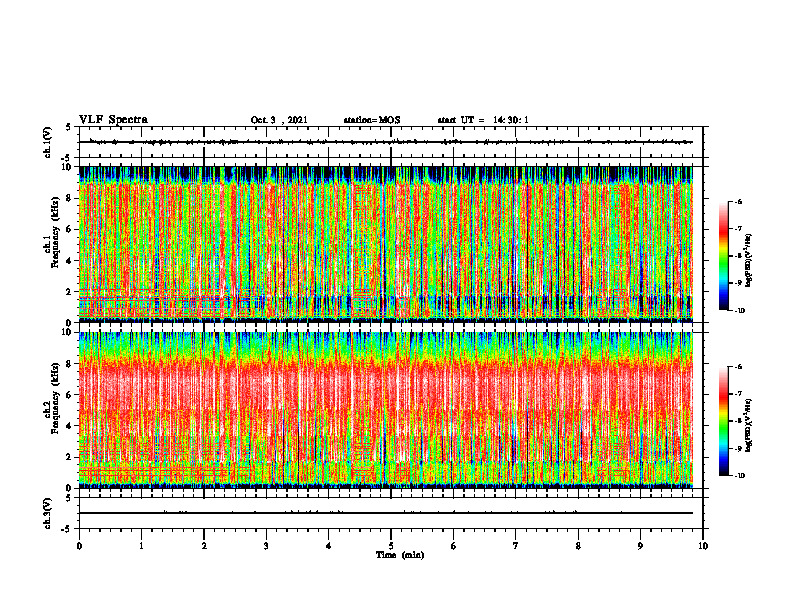This screenshot has width=792, height=612.
Task: Click the "10" kHz tick on ch.2 frequency axis
Action: click(68, 333)
